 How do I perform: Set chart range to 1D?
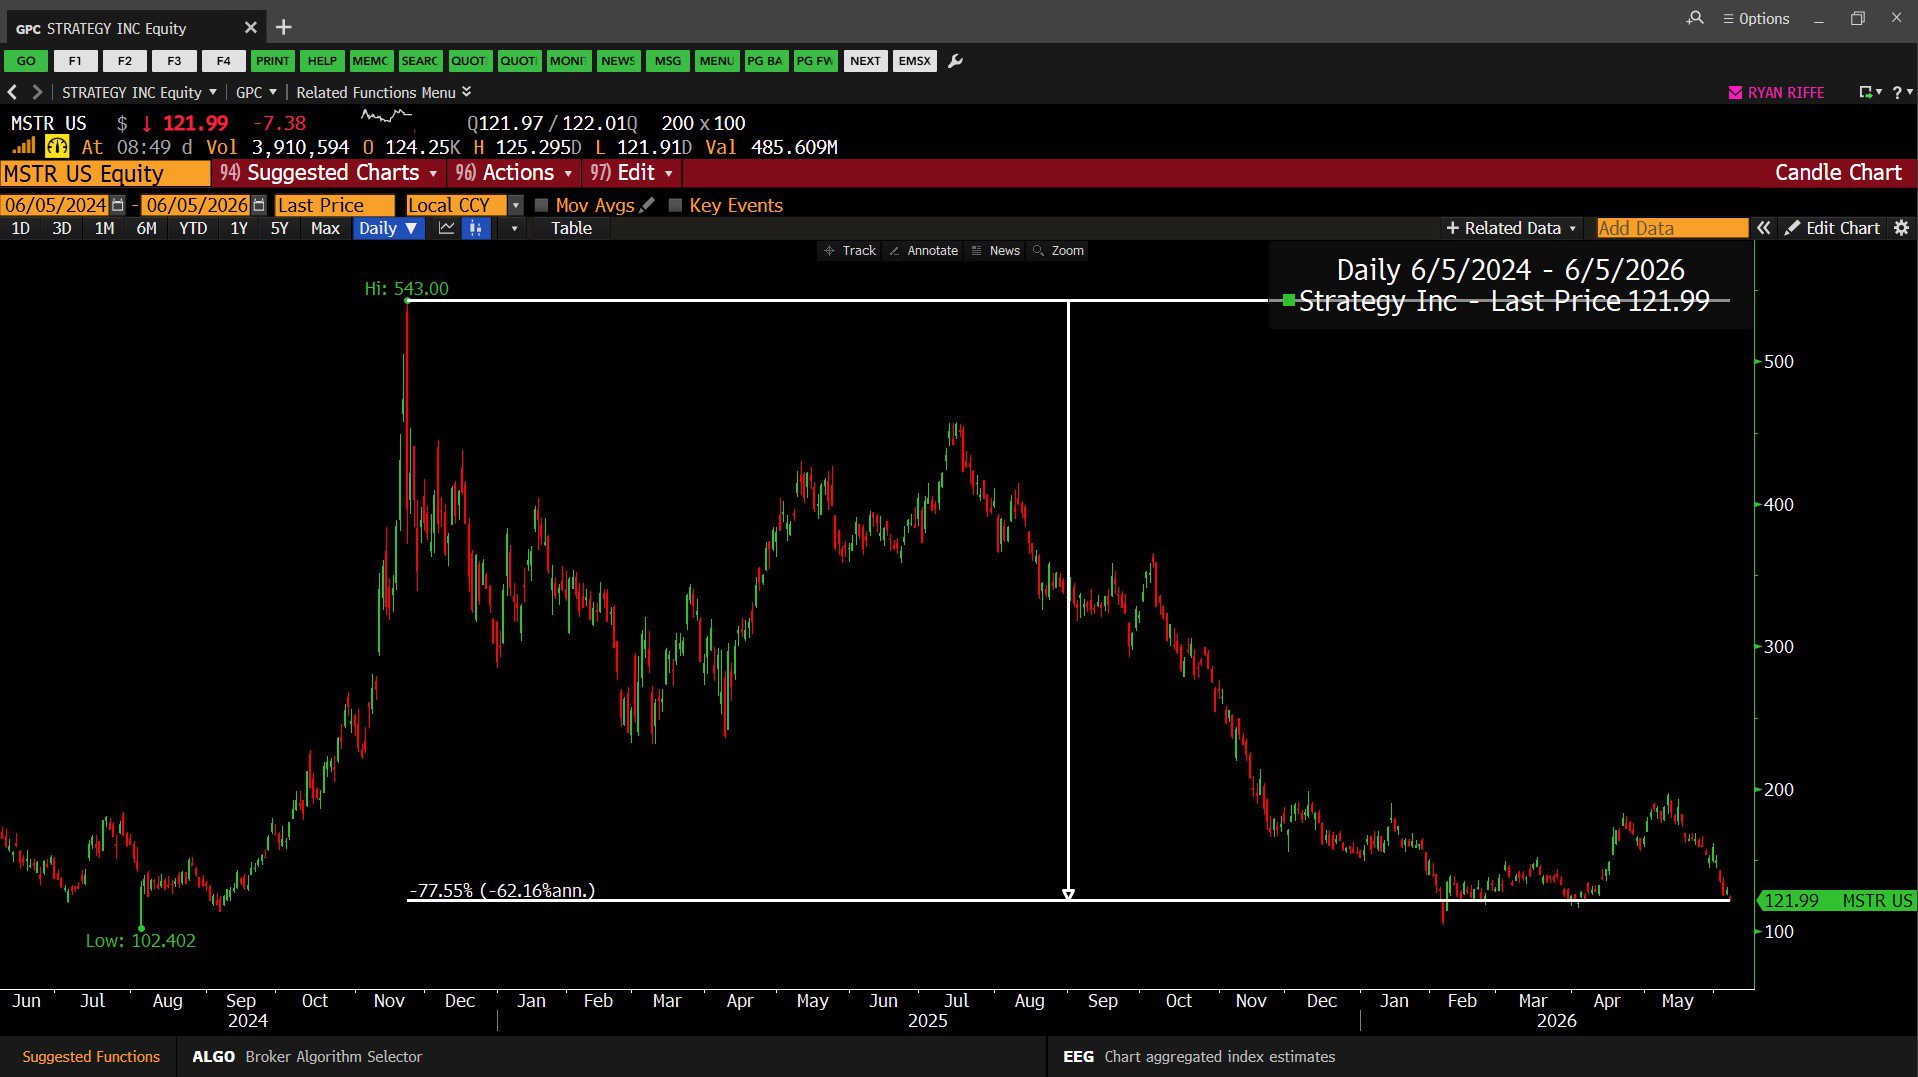[x=20, y=228]
